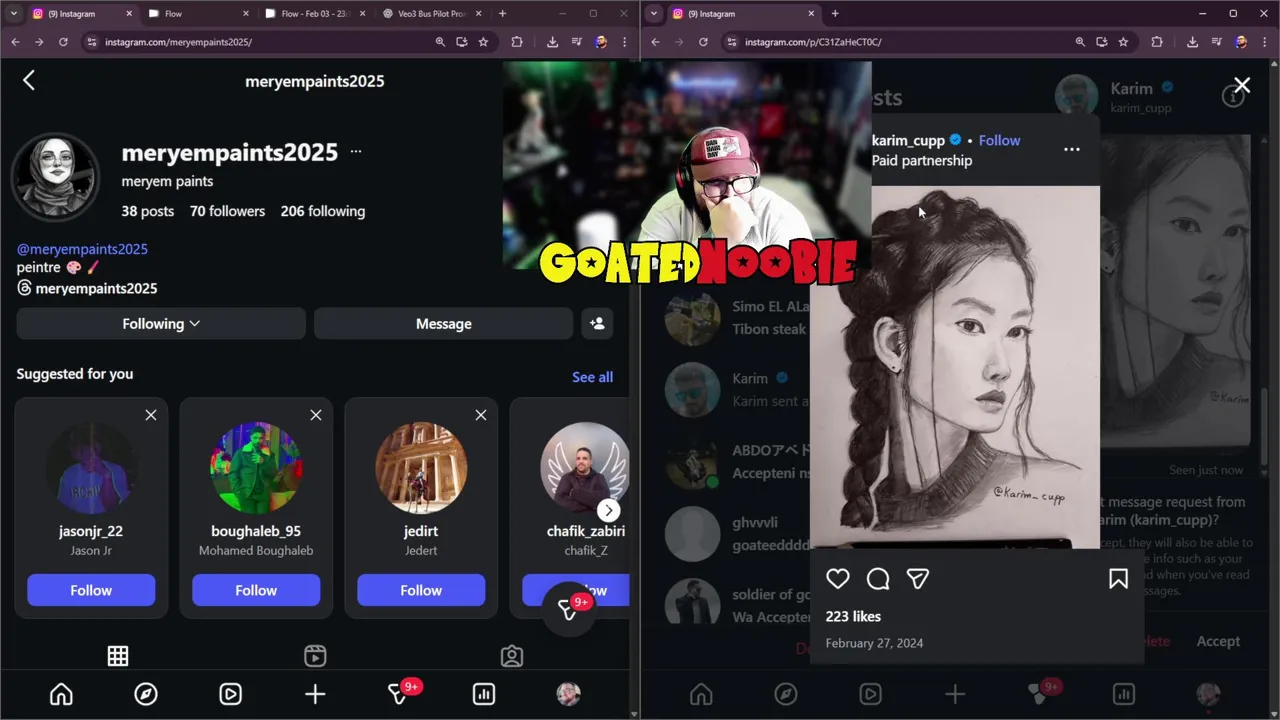Create new post with plus icon
This screenshot has width=1280, height=720.
[315, 694]
